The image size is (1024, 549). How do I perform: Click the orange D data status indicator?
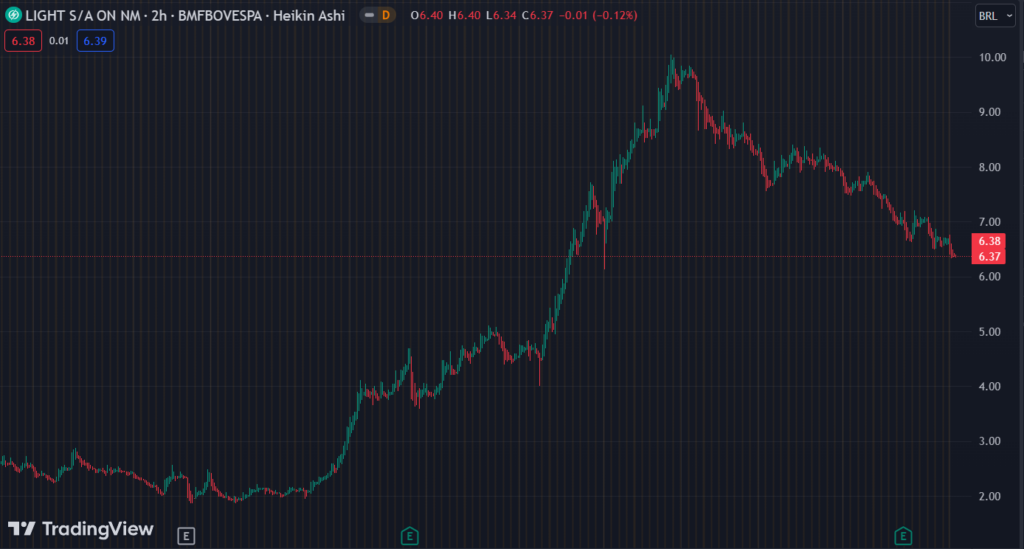[386, 15]
